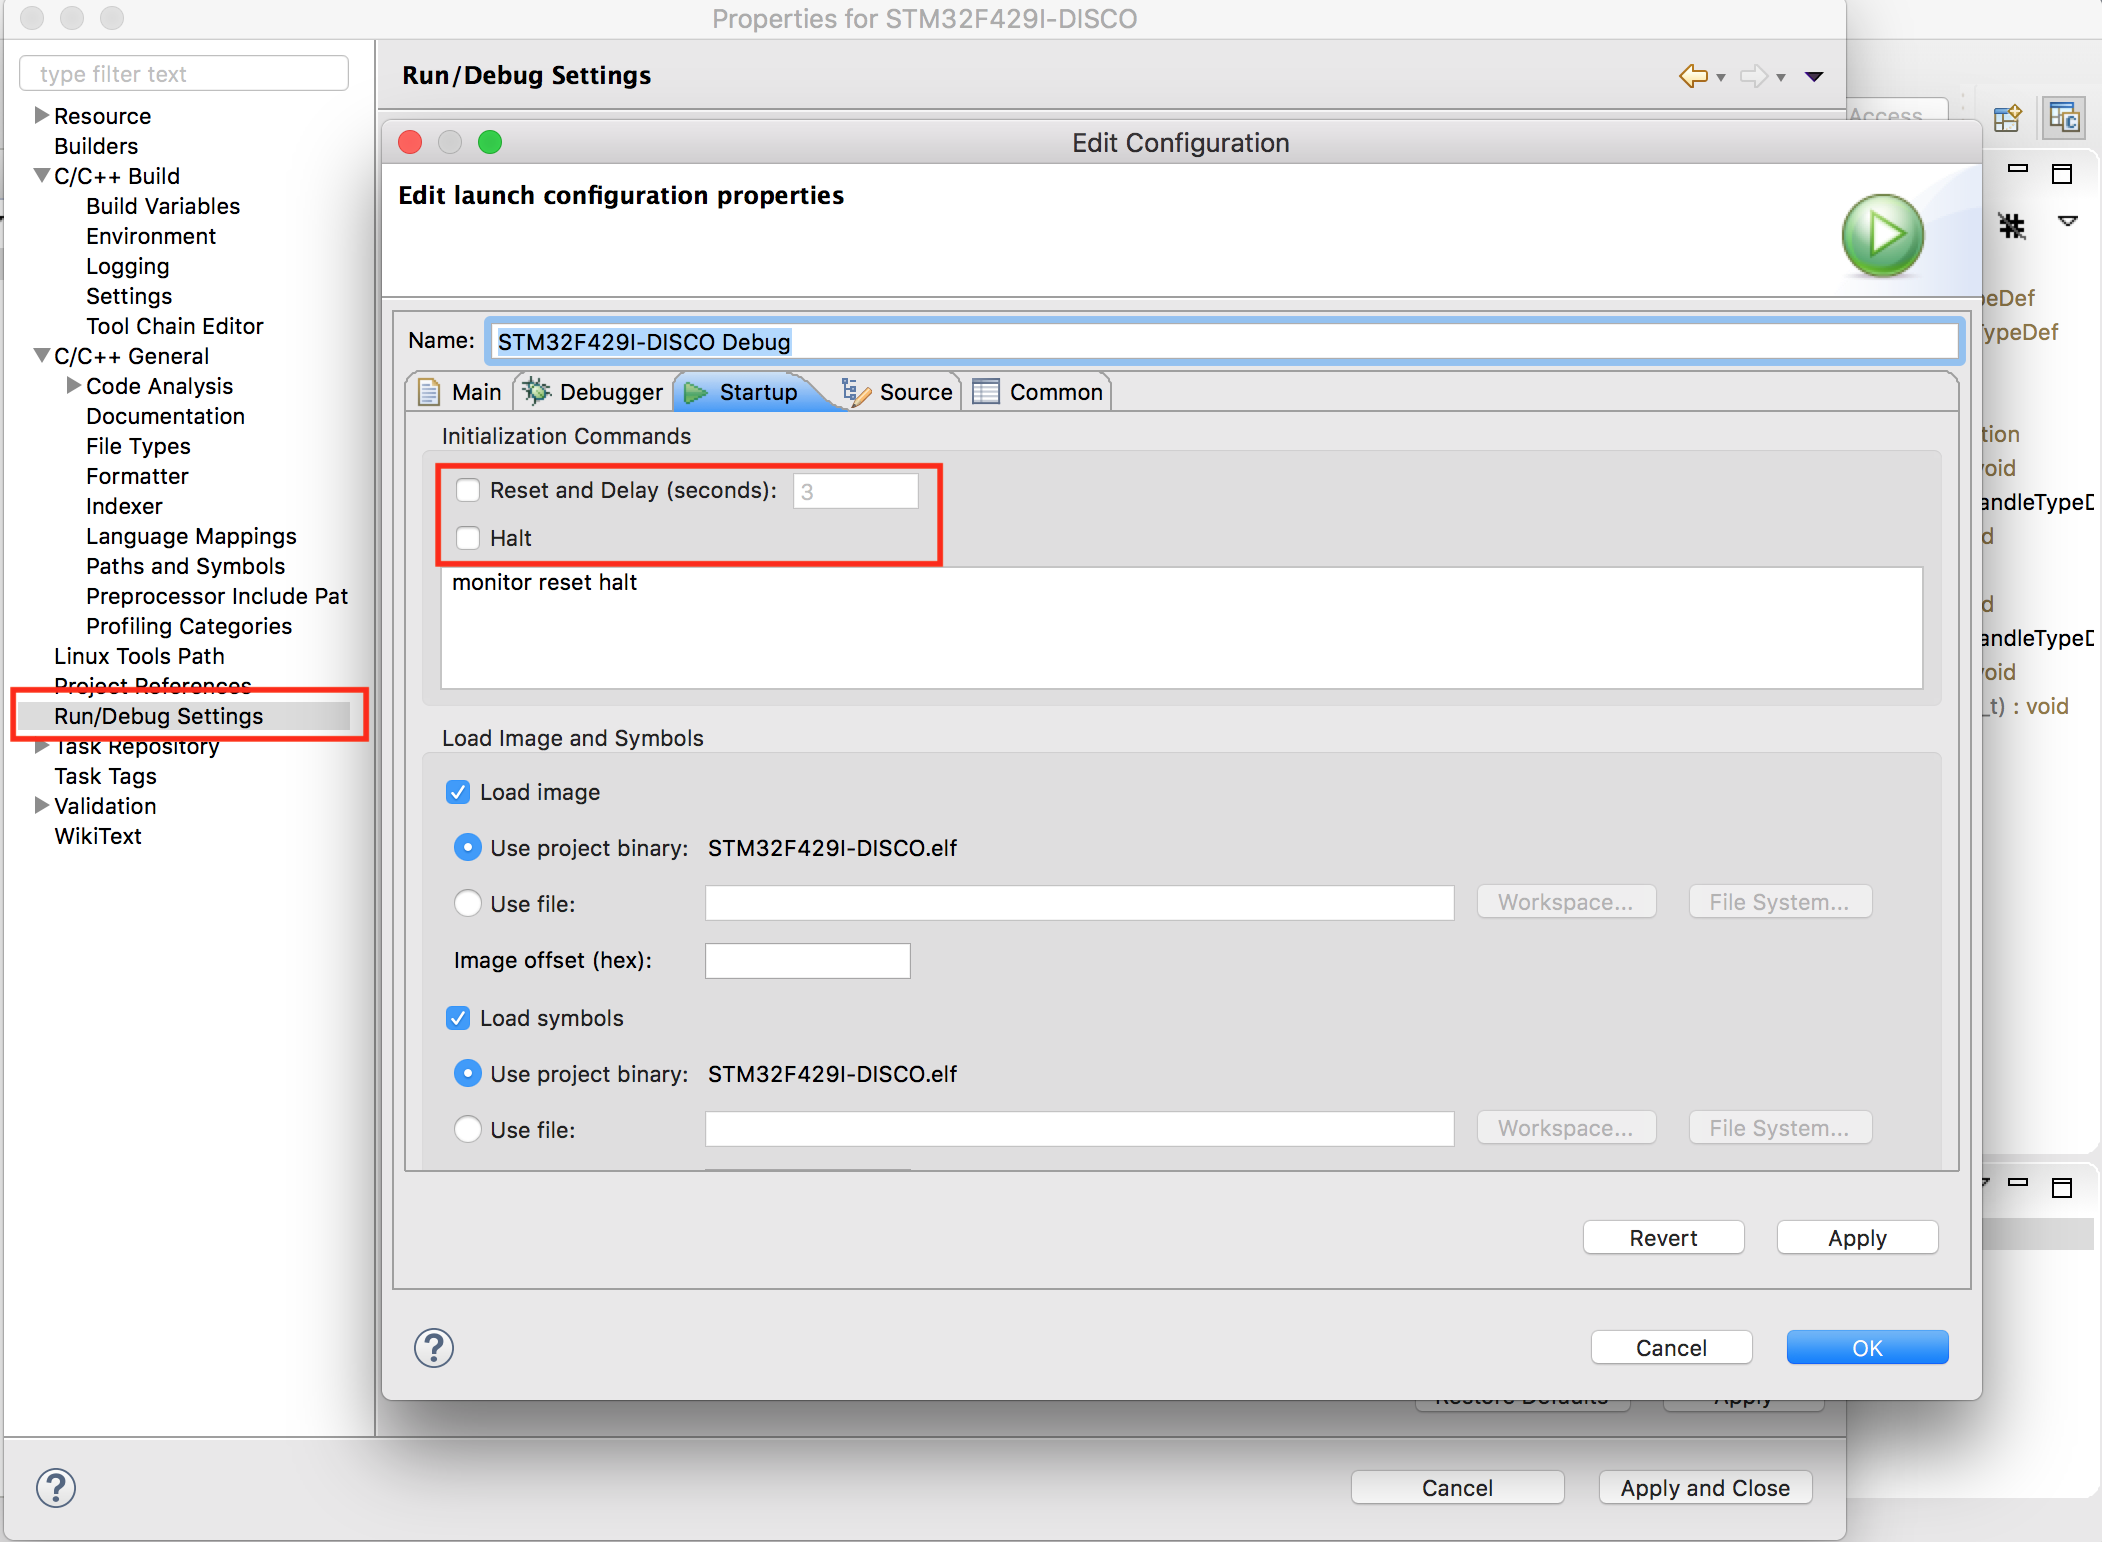Uncheck the Load image checkbox
The width and height of the screenshot is (2102, 1542).
[458, 792]
